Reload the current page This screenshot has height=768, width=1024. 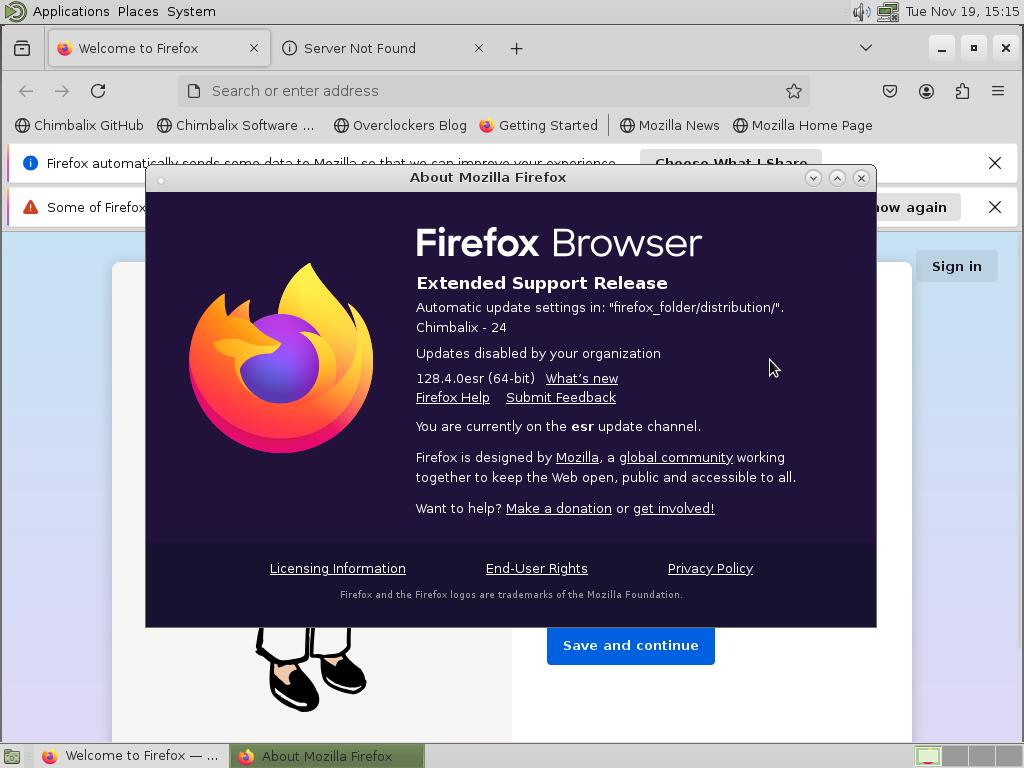[x=98, y=91]
